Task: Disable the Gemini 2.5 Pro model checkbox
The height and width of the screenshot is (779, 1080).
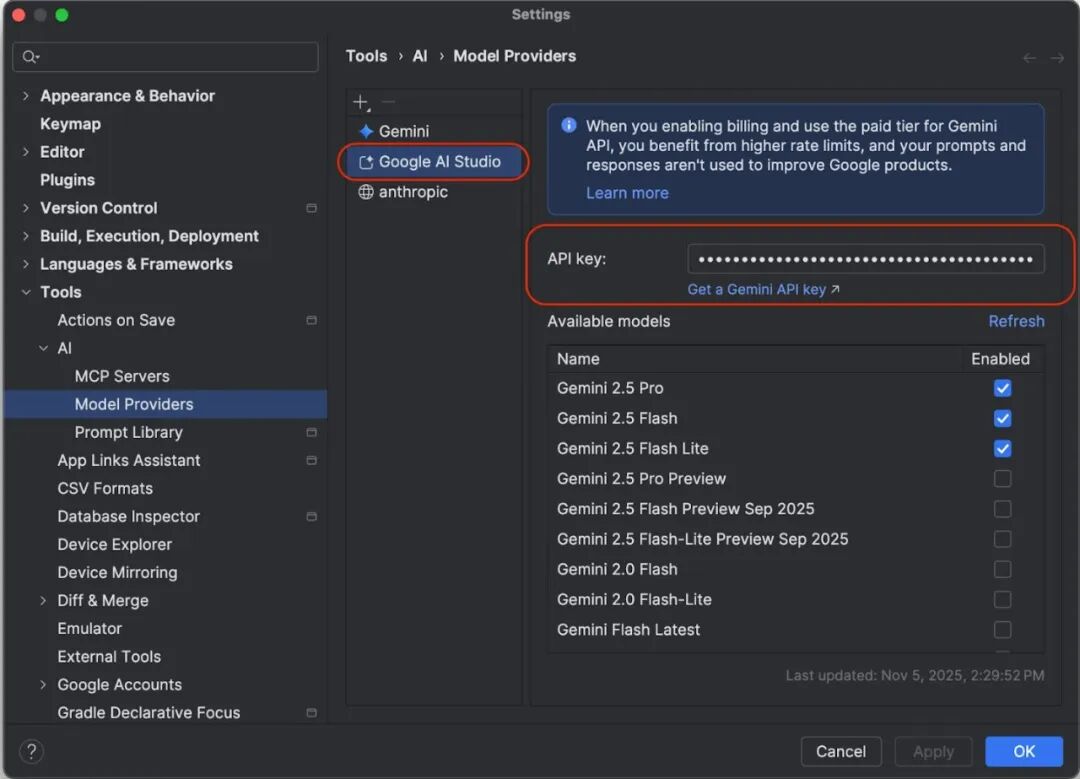Action: 1002,388
